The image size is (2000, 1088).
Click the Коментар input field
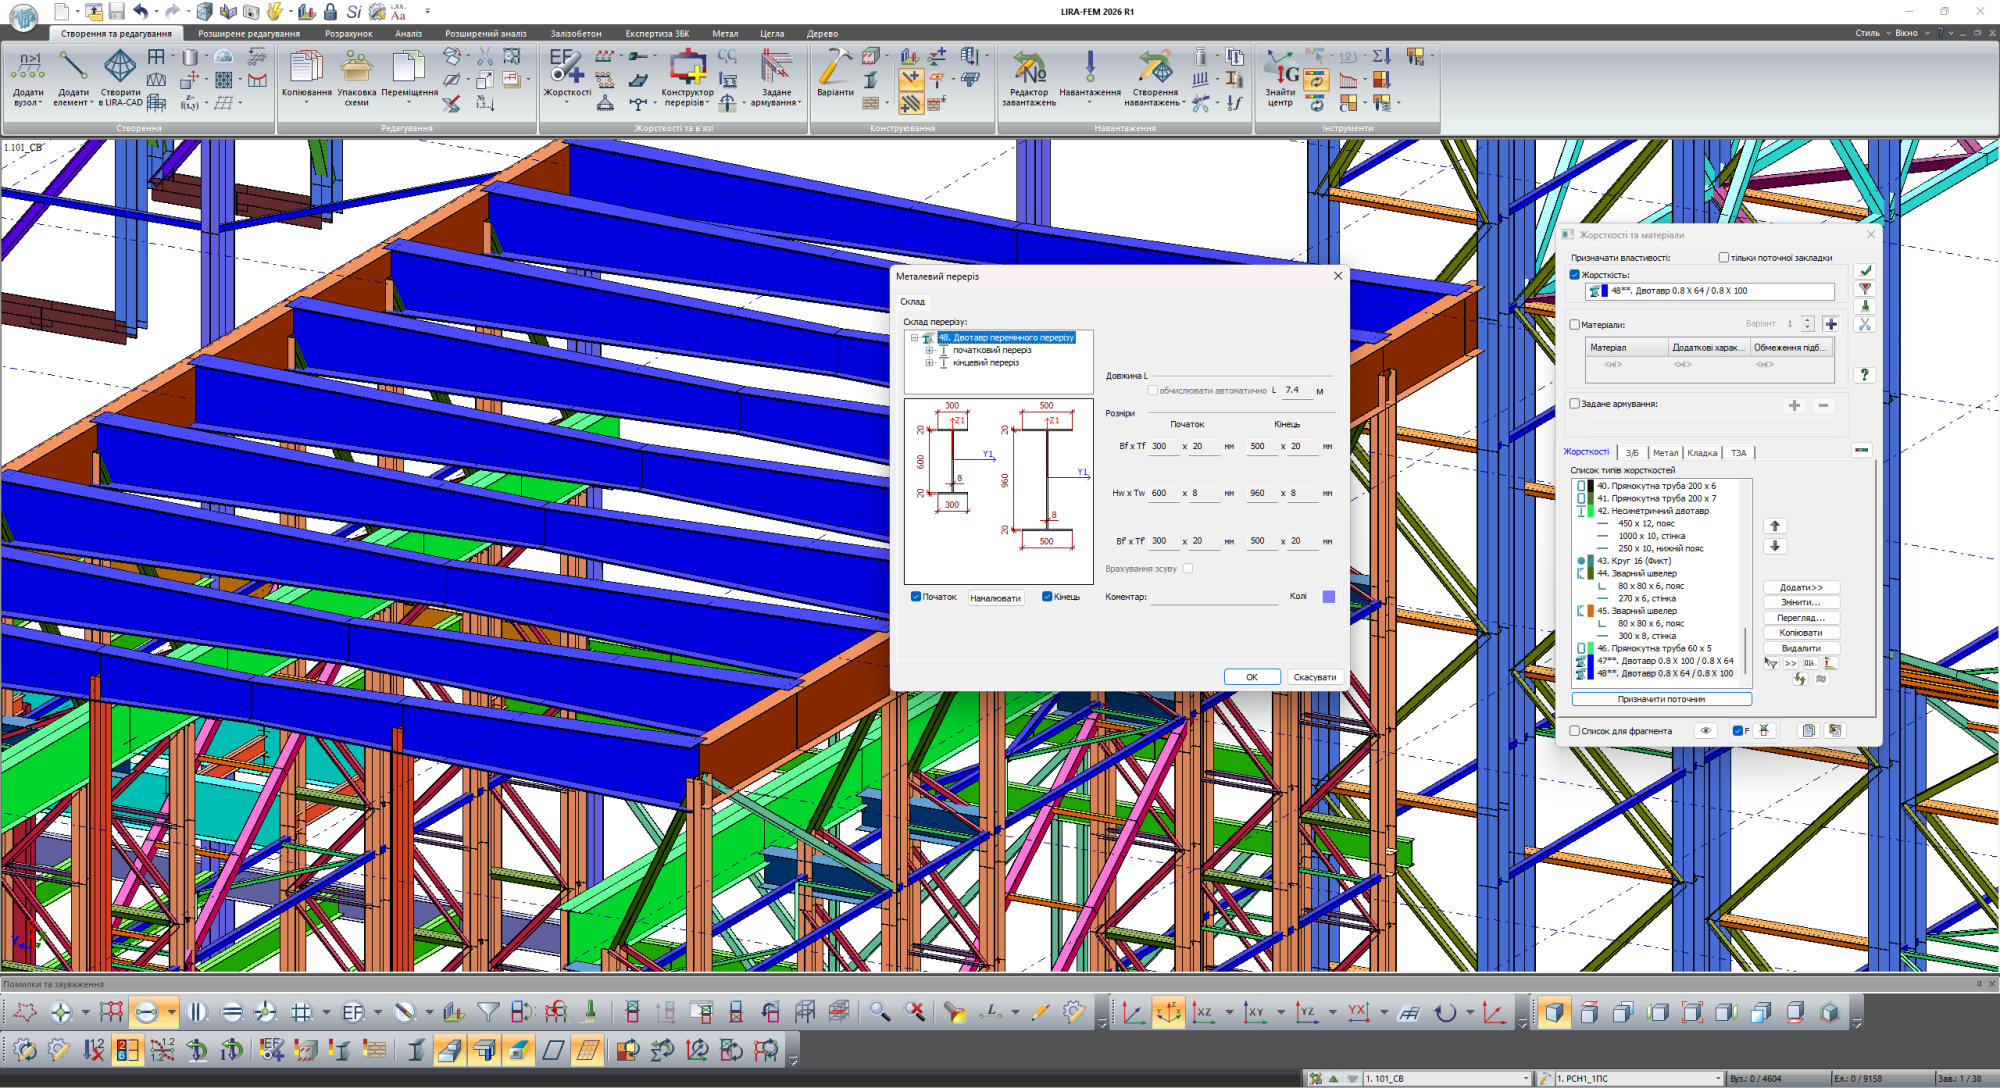tap(1214, 597)
